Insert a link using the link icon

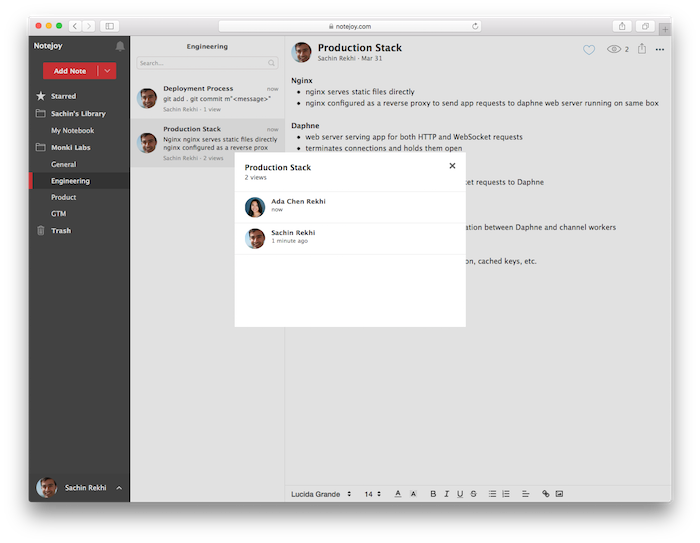click(x=546, y=494)
